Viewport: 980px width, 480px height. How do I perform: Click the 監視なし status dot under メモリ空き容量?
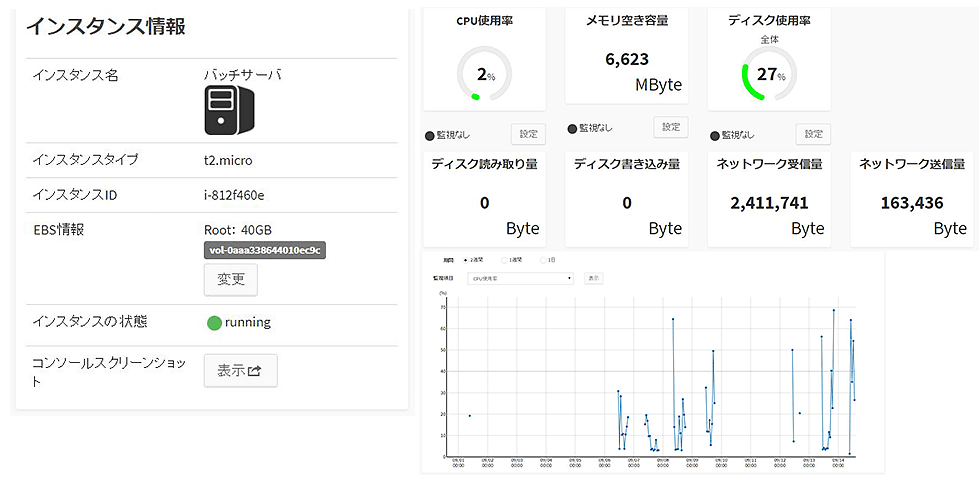click(572, 129)
